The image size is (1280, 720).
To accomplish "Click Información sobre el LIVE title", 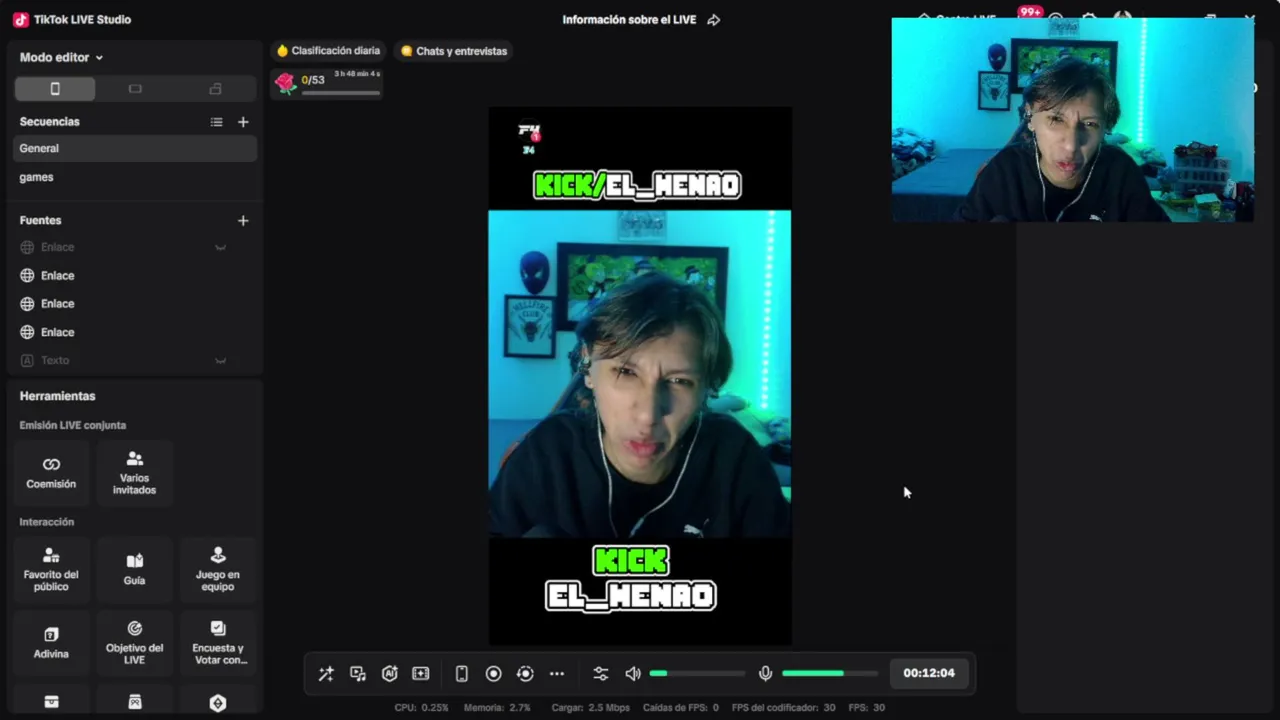I will coord(629,20).
